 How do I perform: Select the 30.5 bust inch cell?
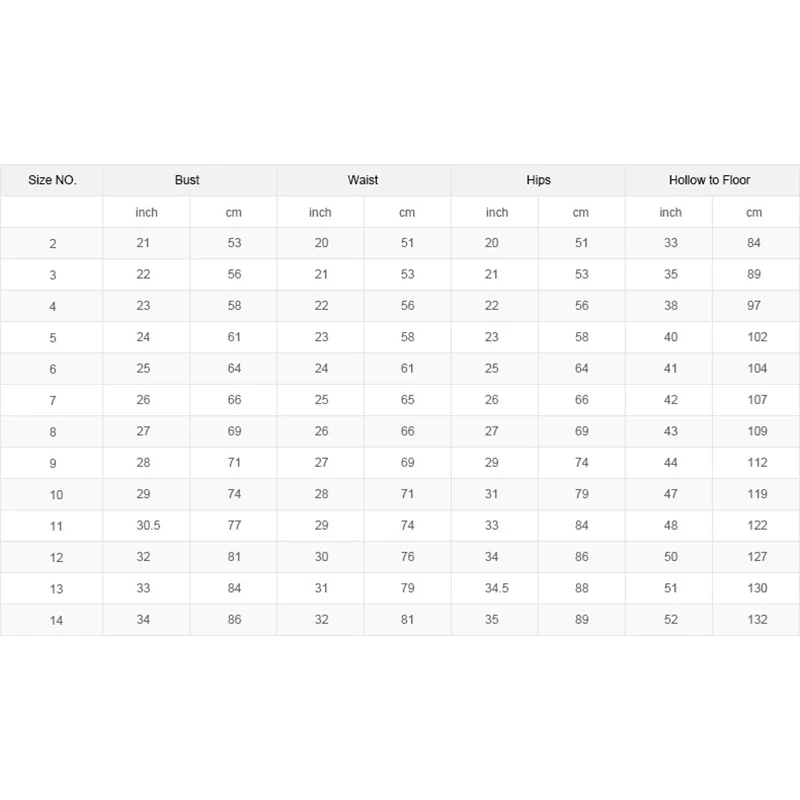[x=147, y=525]
